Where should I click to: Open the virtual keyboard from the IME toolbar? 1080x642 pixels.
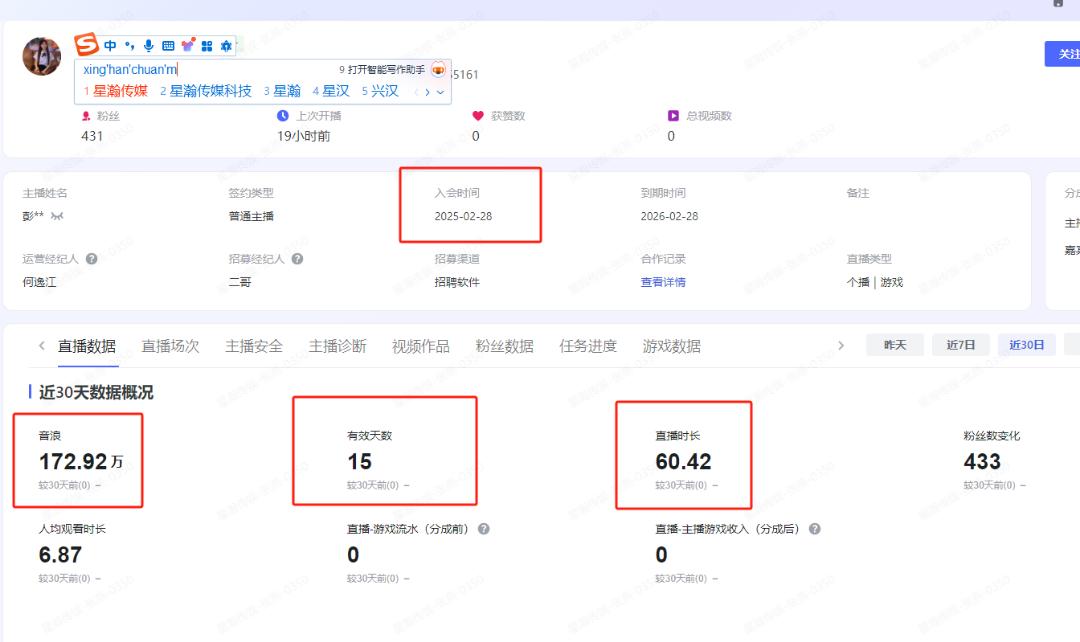(167, 46)
